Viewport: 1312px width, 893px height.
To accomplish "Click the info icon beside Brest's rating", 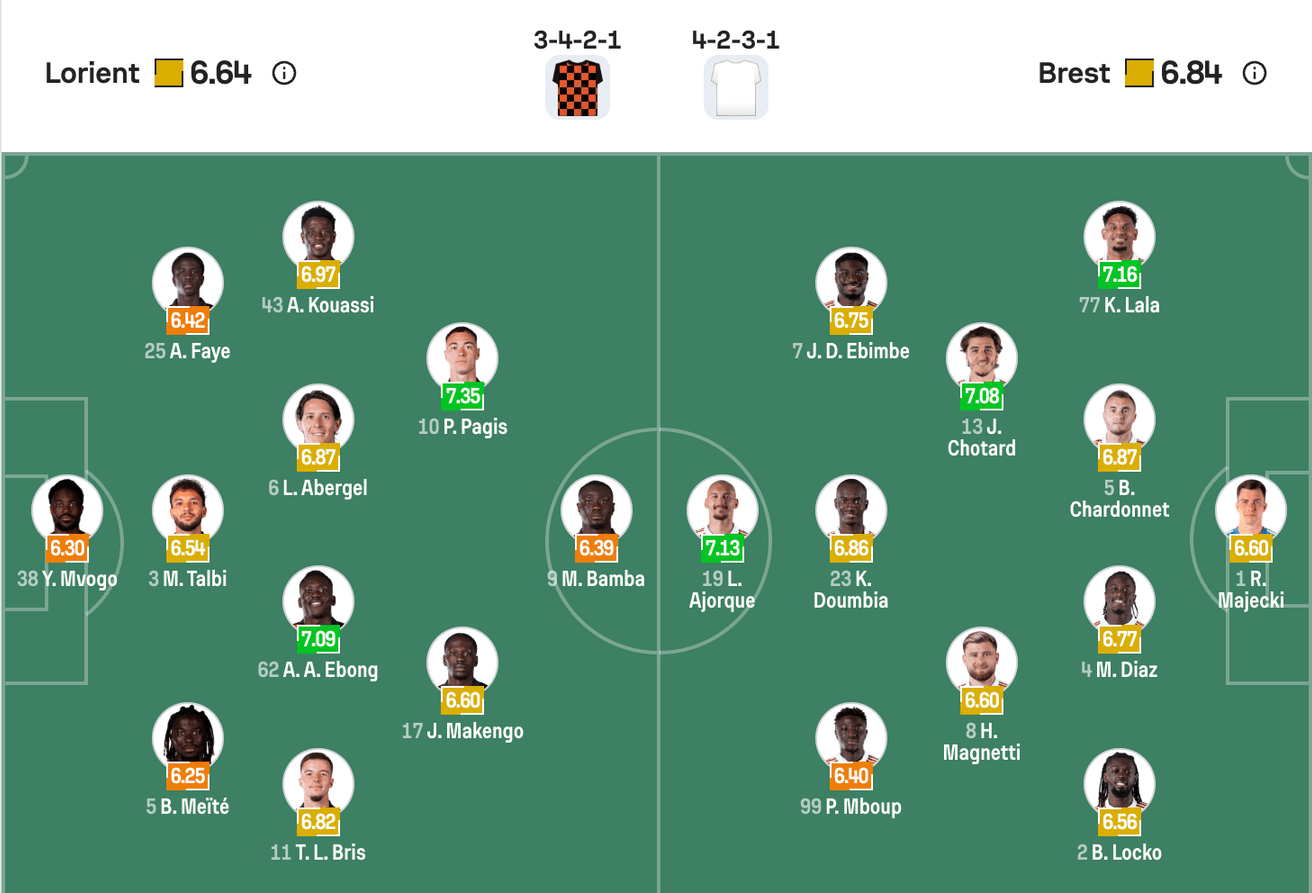I will (1254, 73).
